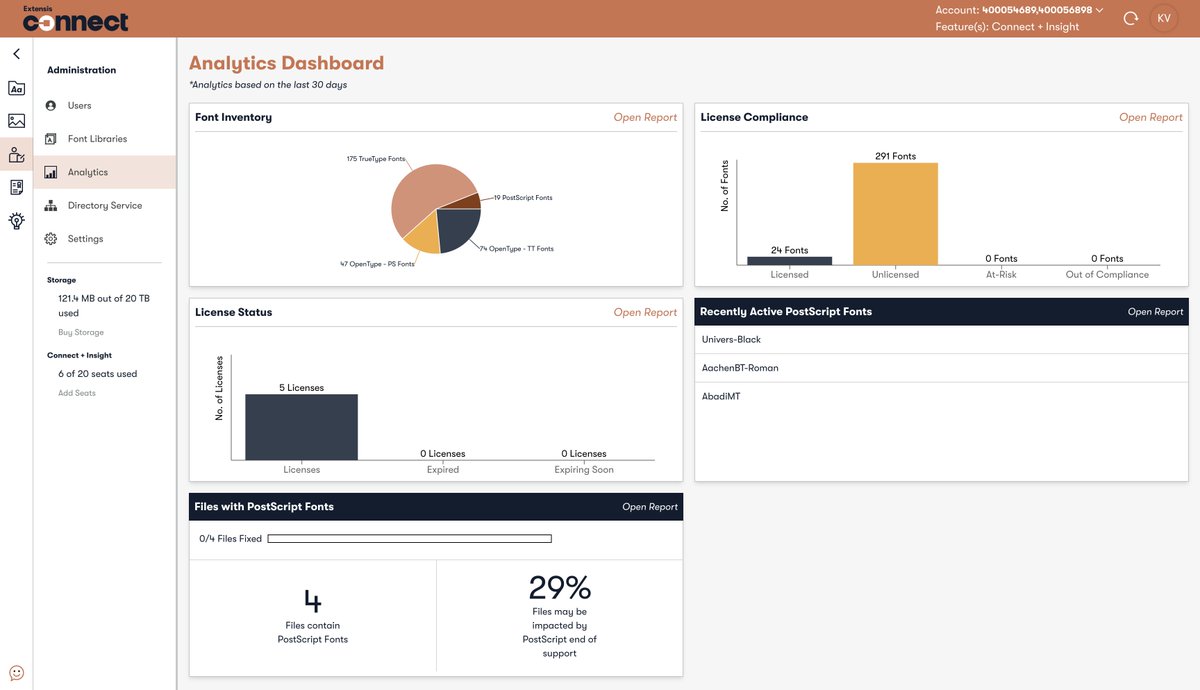1200x690 pixels.
Task: Click the 74 OpenType - TT Fonts label
Action: [x=516, y=248]
